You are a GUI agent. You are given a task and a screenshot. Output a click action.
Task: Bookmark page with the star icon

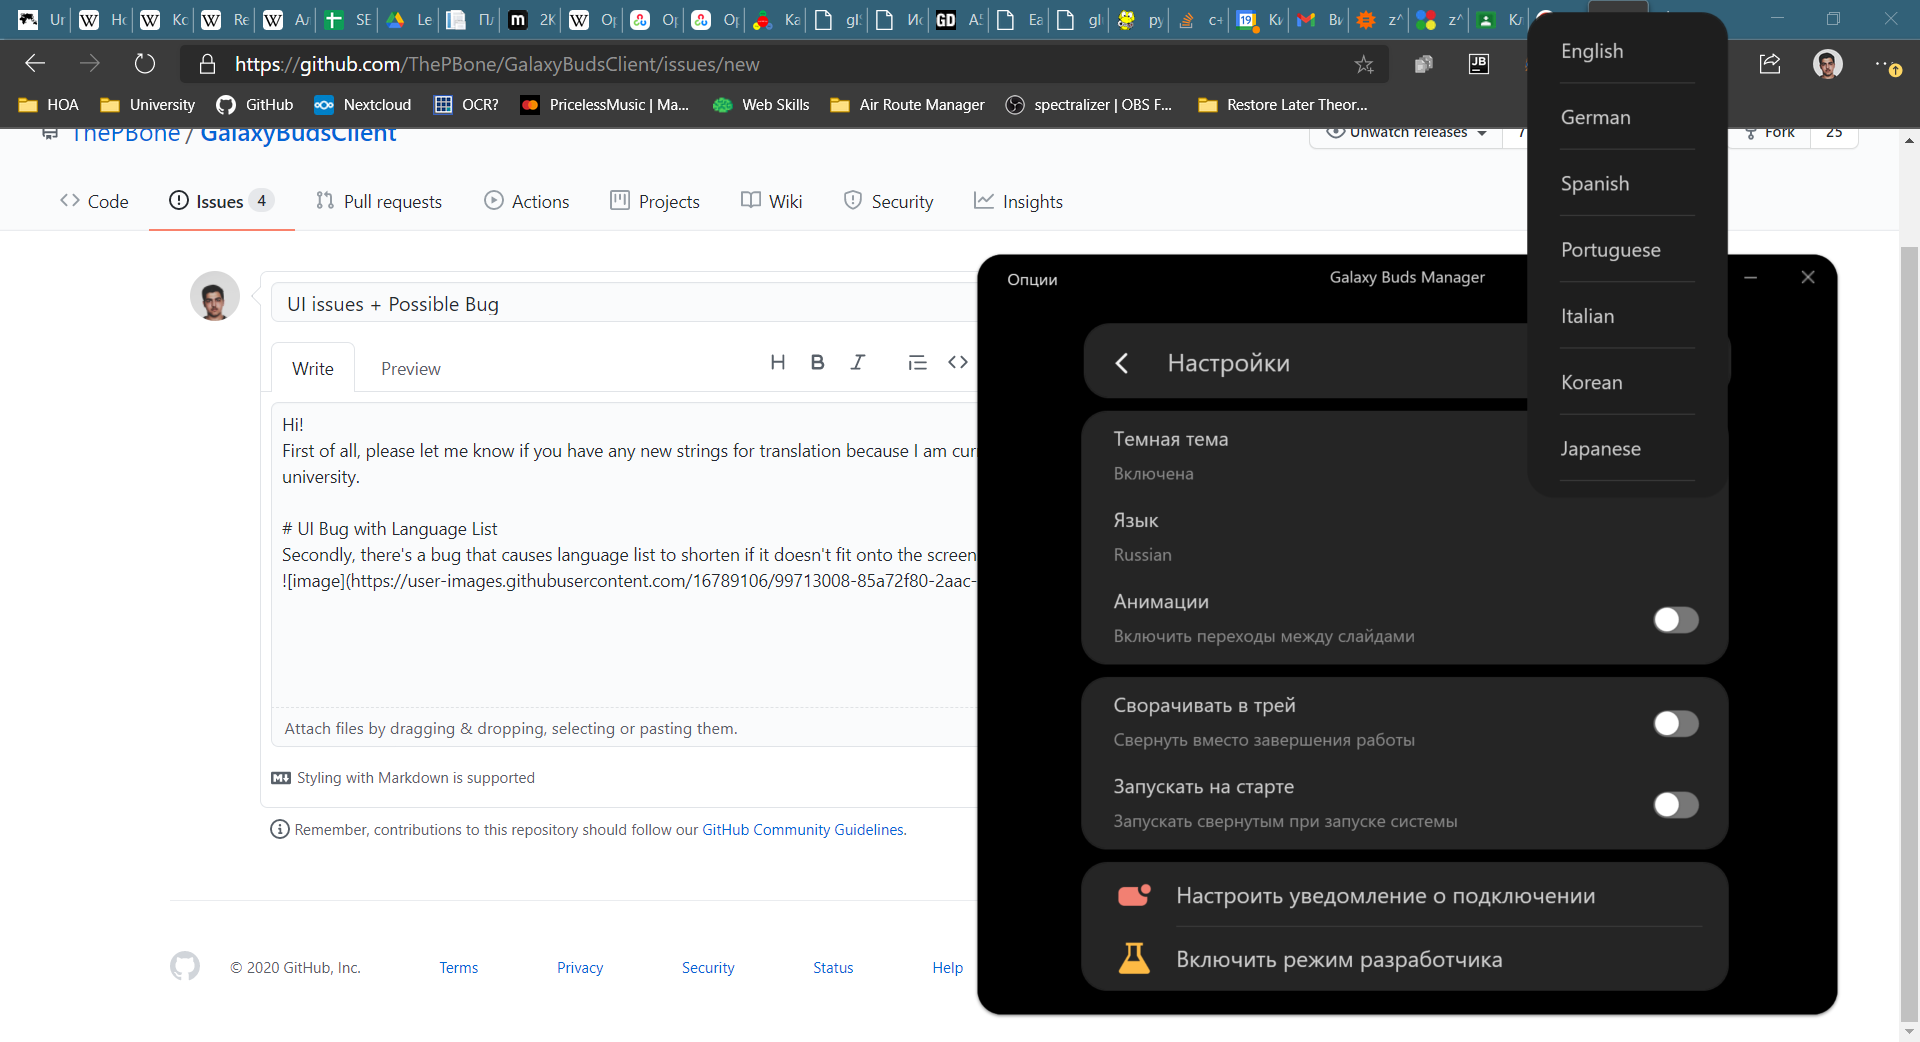(x=1364, y=65)
